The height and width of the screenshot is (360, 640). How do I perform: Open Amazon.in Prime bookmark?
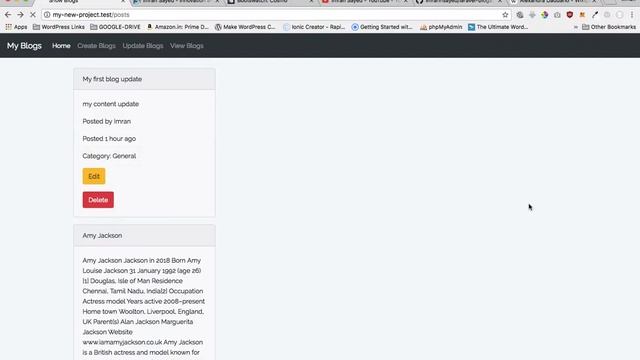[x=177, y=27]
